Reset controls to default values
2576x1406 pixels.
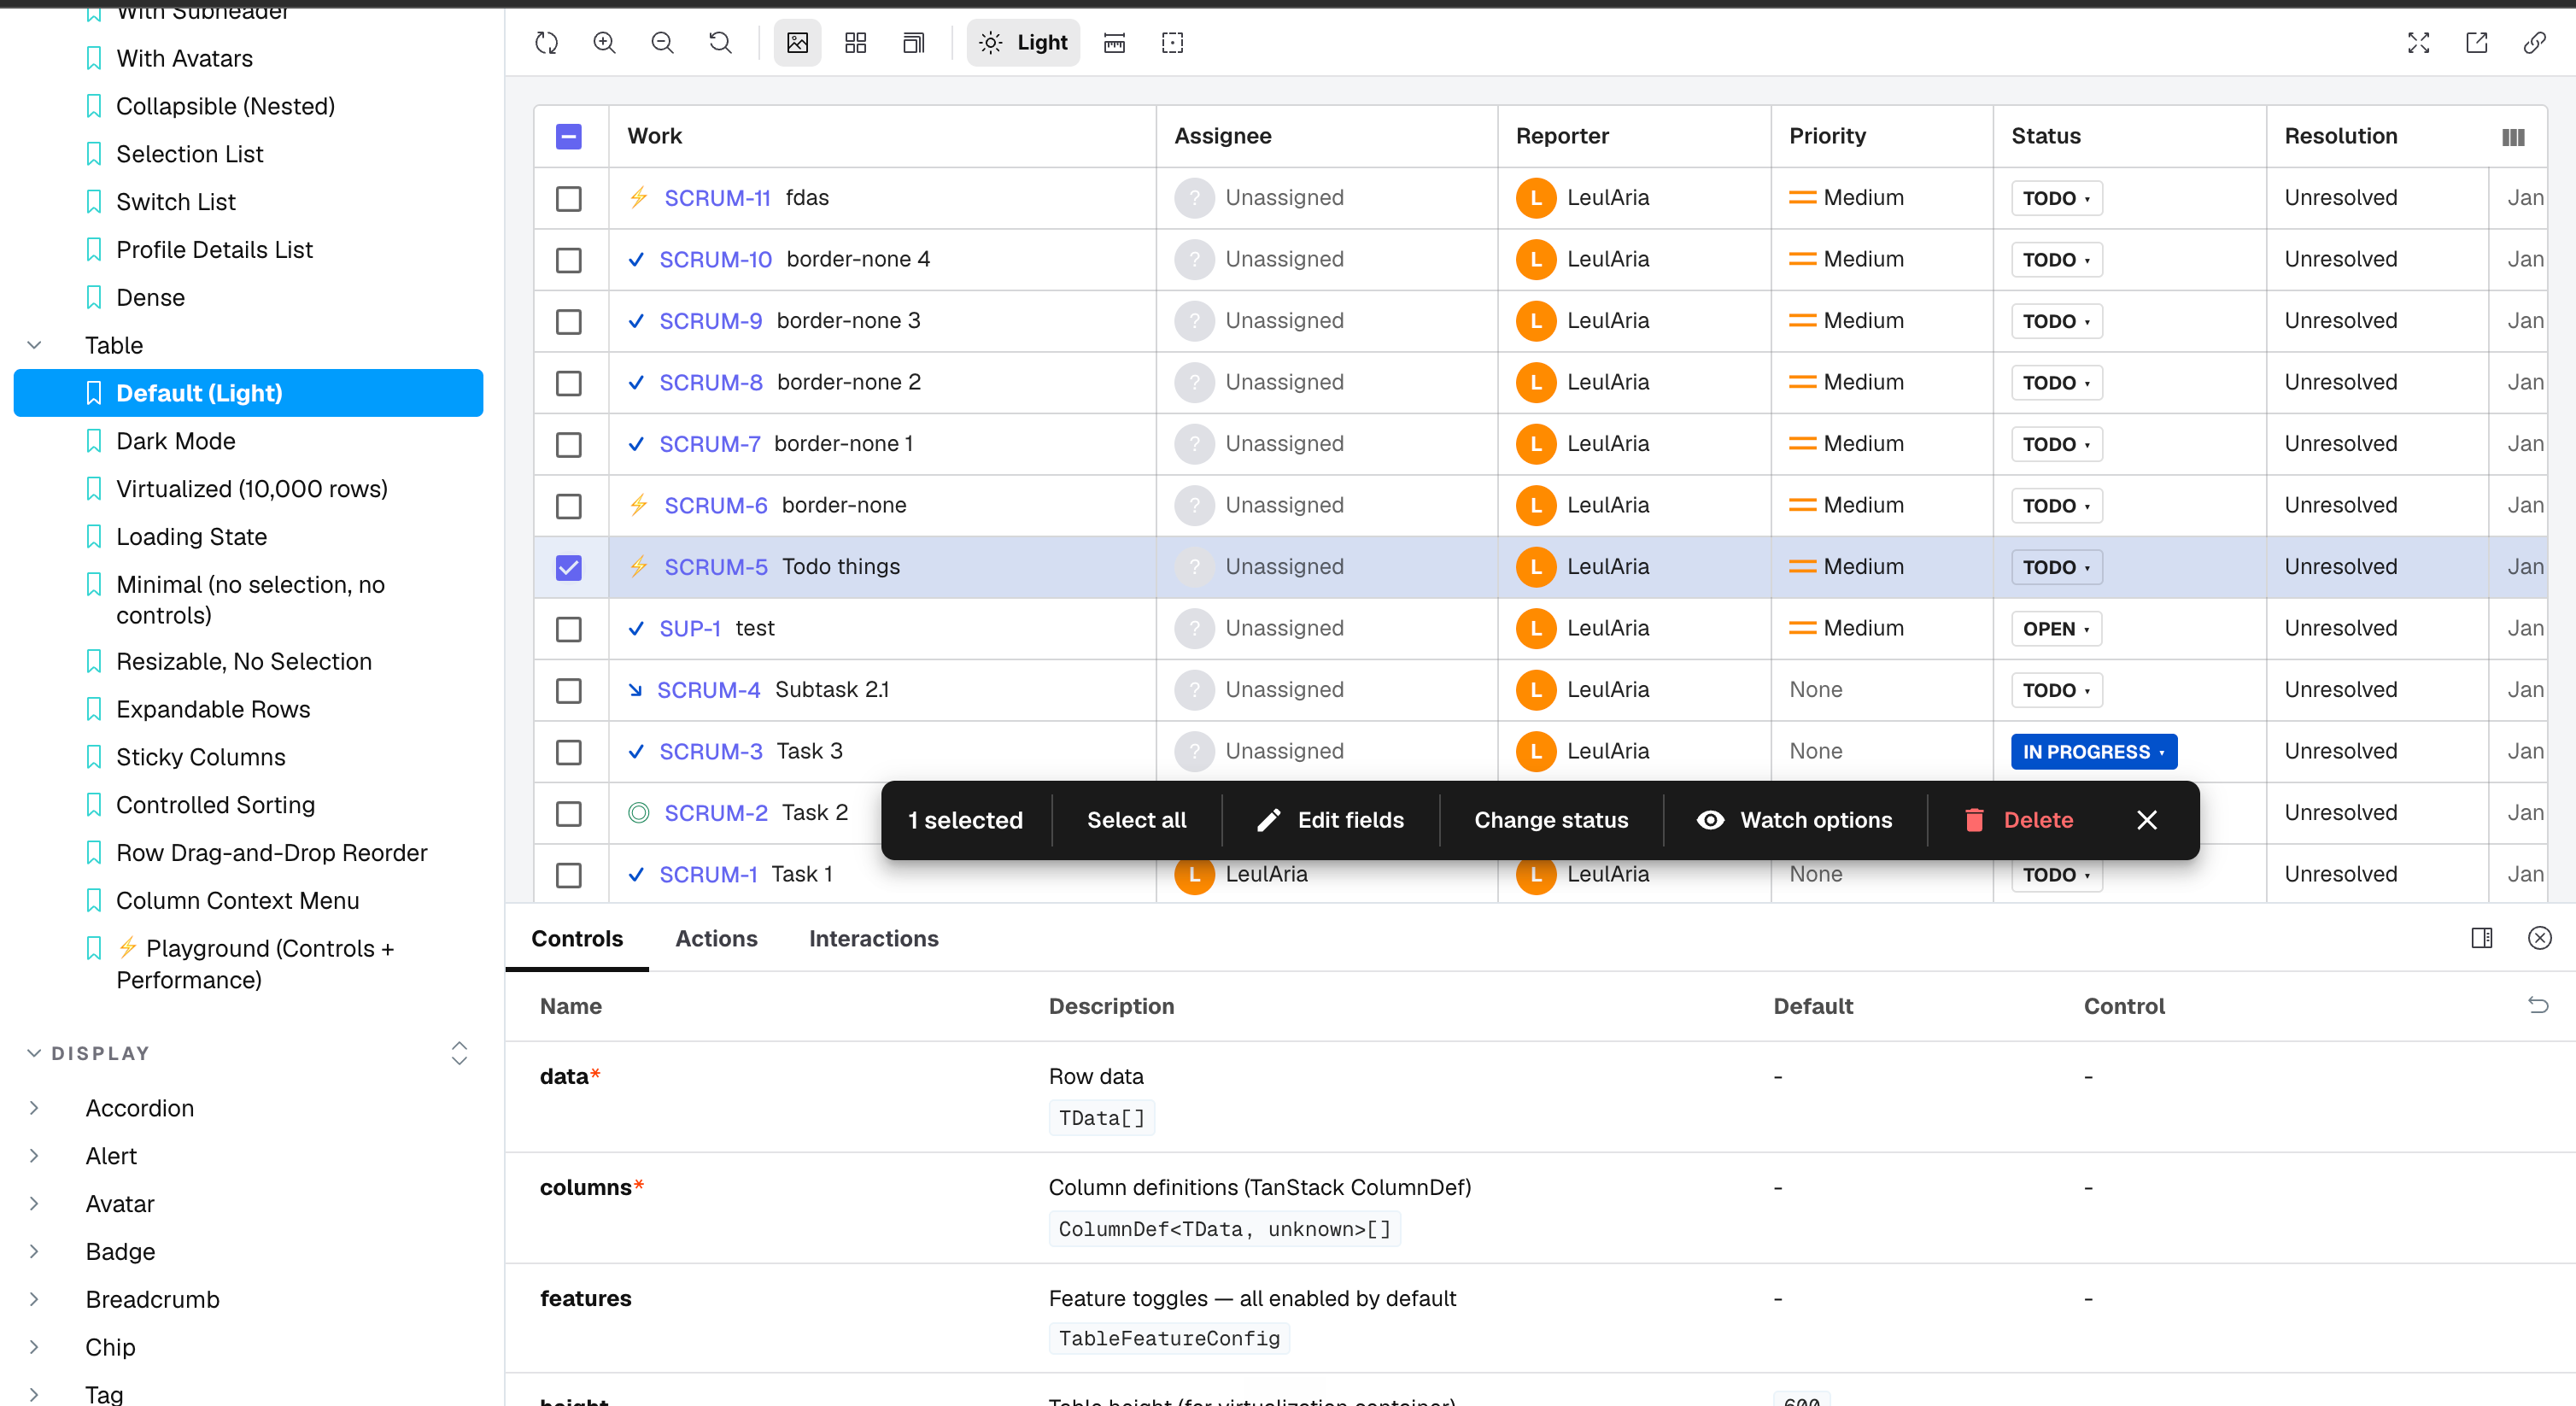pyautogui.click(x=2538, y=1005)
